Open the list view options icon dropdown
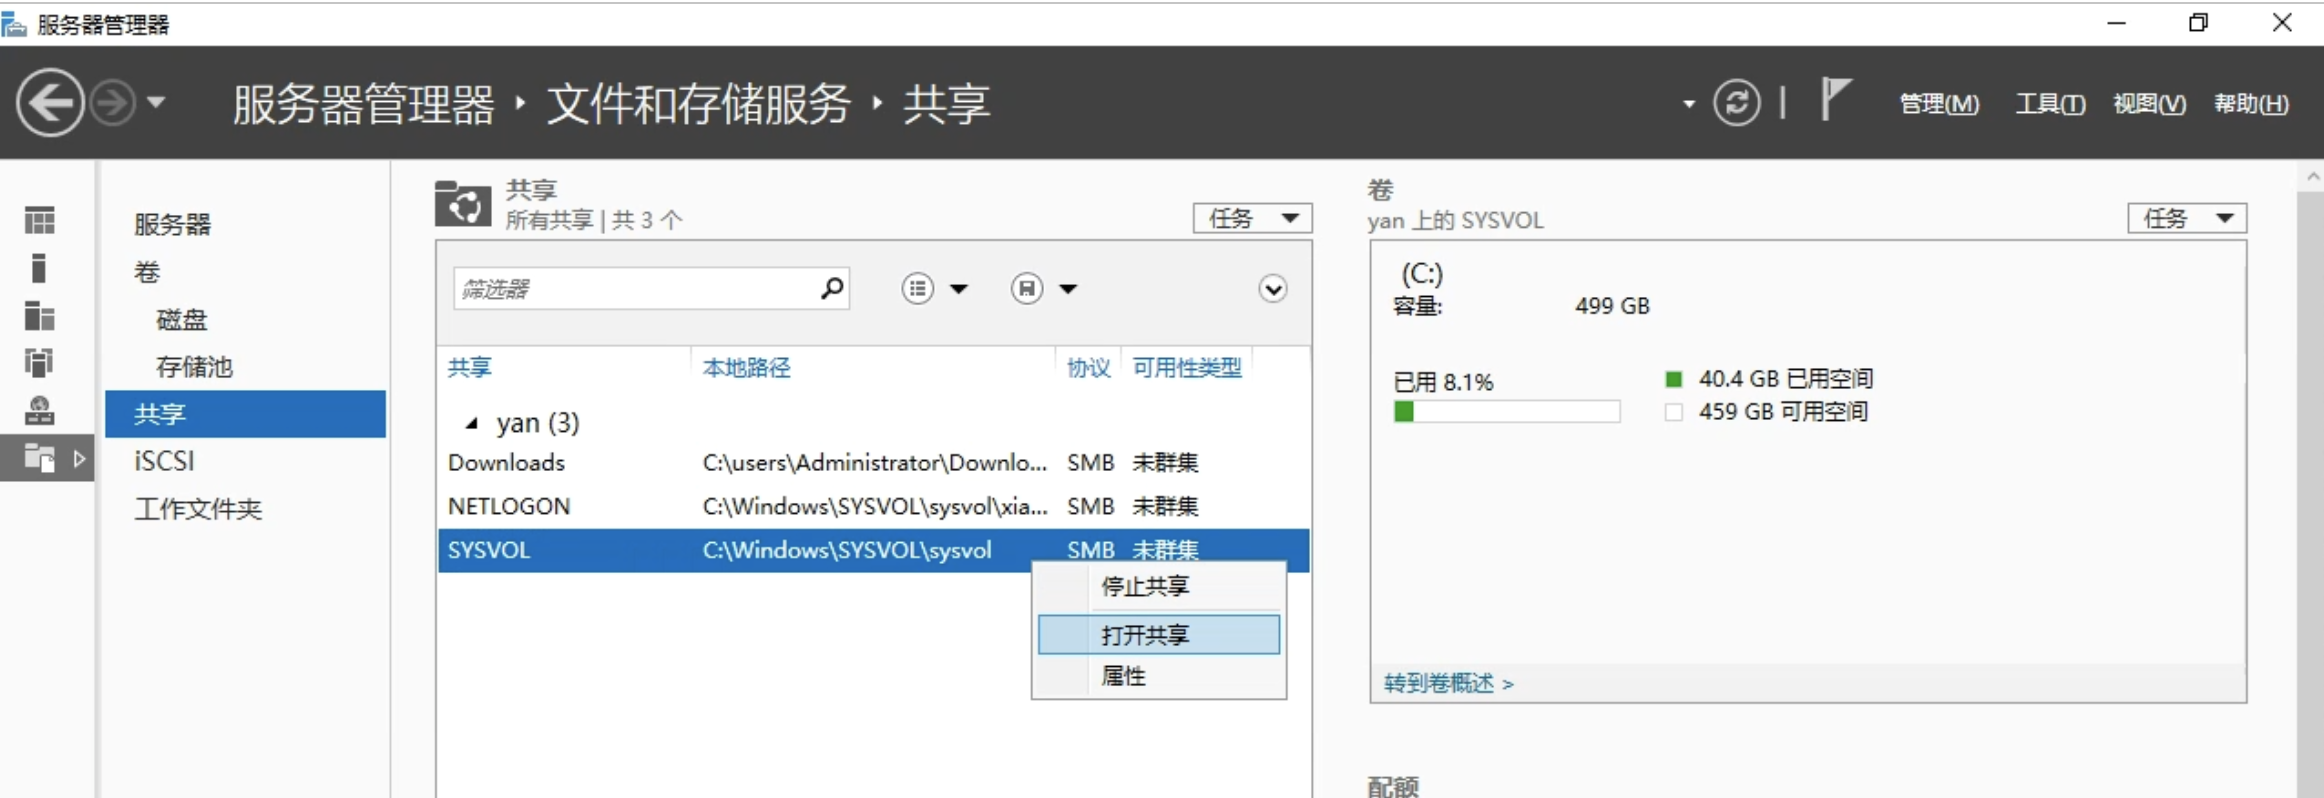This screenshot has width=2324, height=798. [934, 289]
